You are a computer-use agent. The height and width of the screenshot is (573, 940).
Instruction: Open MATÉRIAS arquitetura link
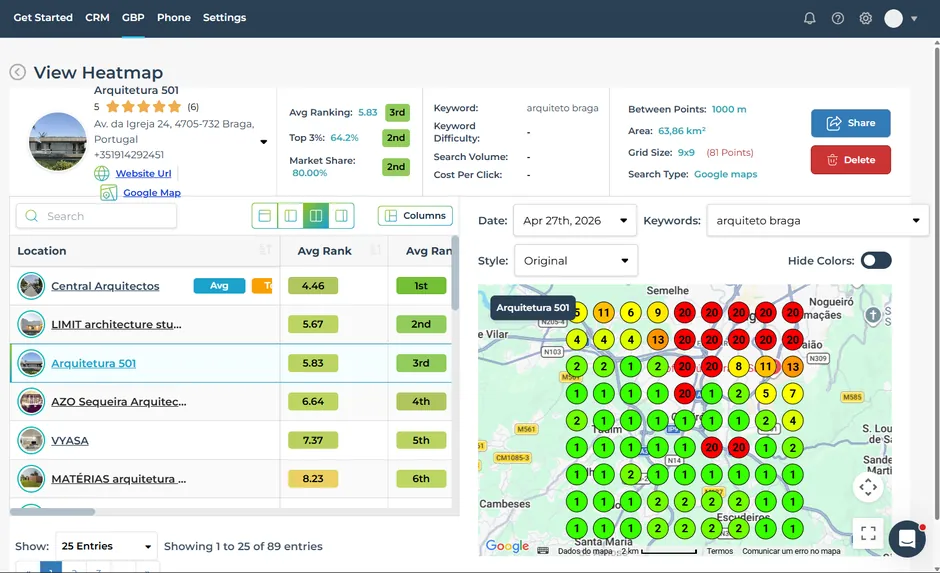click(119, 479)
